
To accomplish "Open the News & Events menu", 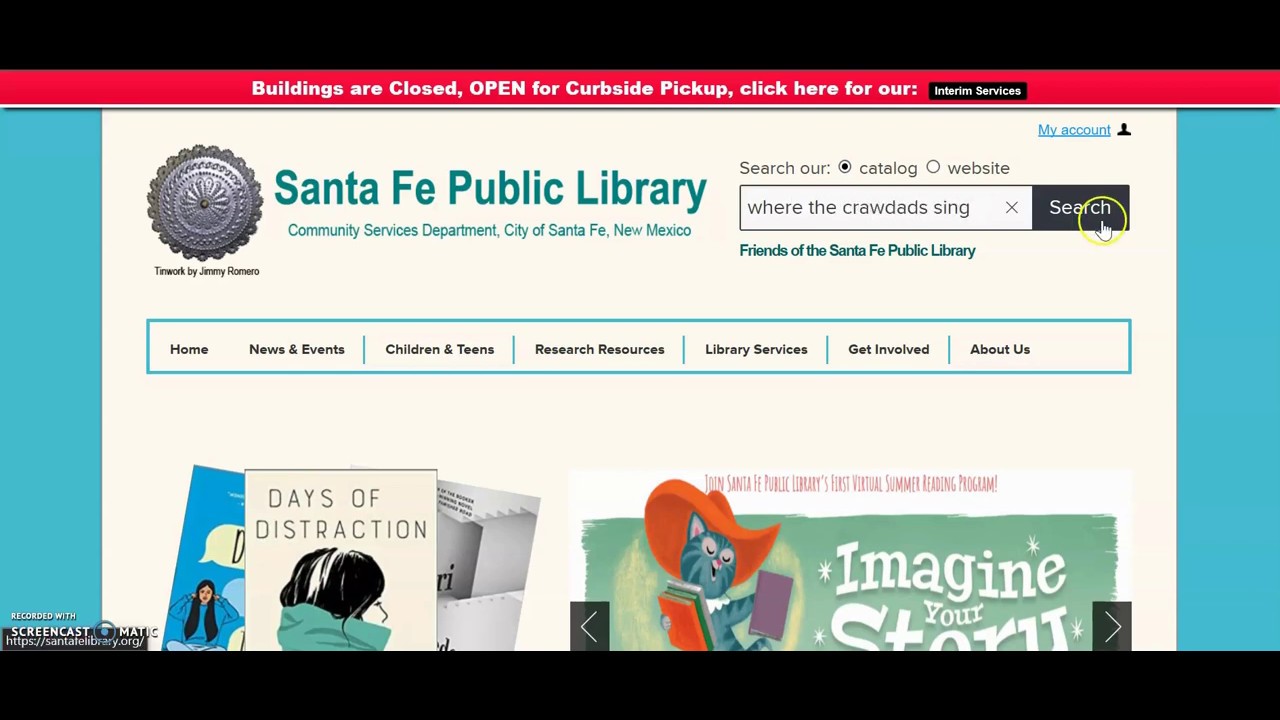I will (x=296, y=349).
